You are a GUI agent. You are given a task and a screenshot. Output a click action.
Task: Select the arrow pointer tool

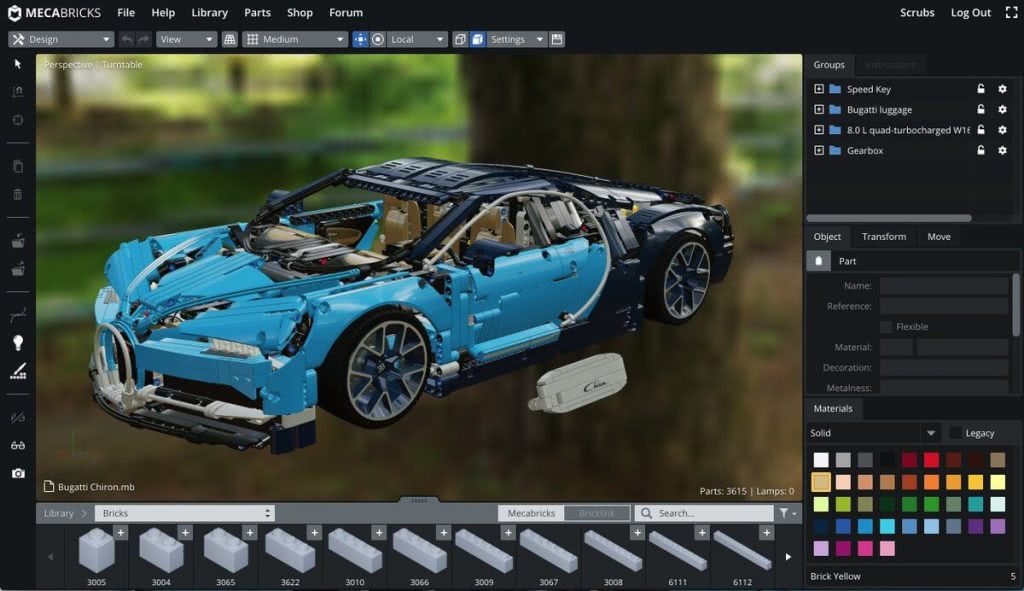[18, 64]
